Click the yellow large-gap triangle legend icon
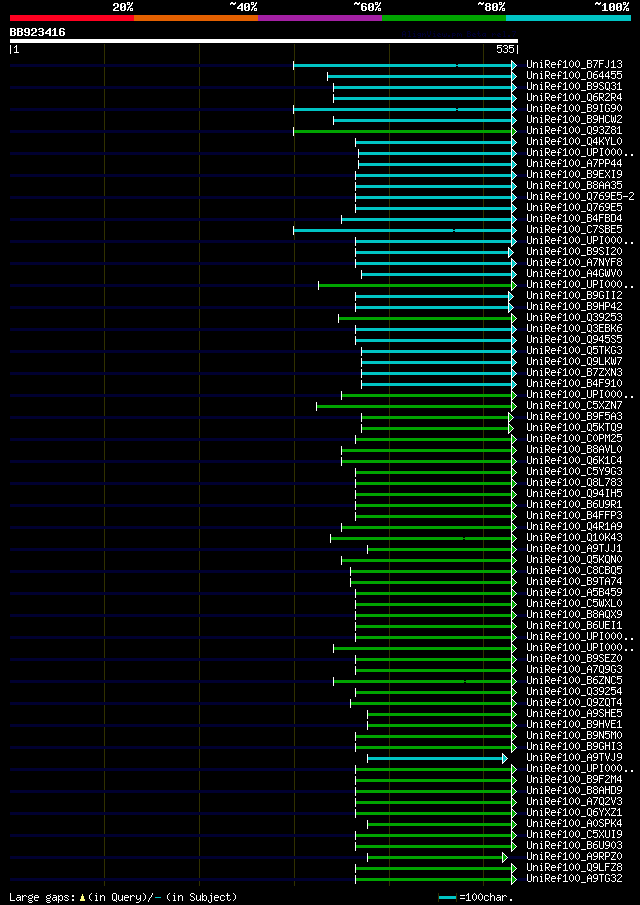The image size is (640, 905). (x=83, y=897)
